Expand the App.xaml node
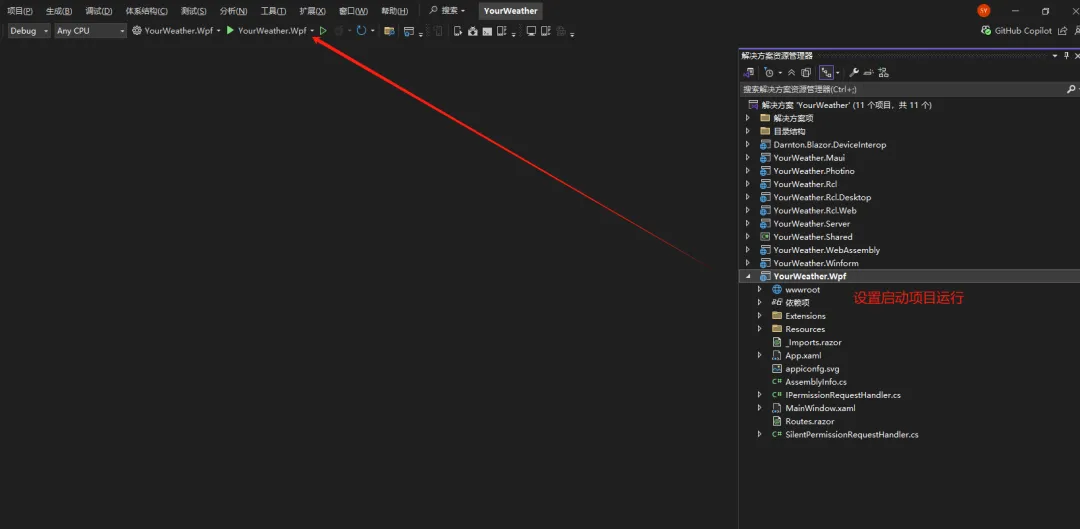The height and width of the screenshot is (529, 1080). [760, 355]
